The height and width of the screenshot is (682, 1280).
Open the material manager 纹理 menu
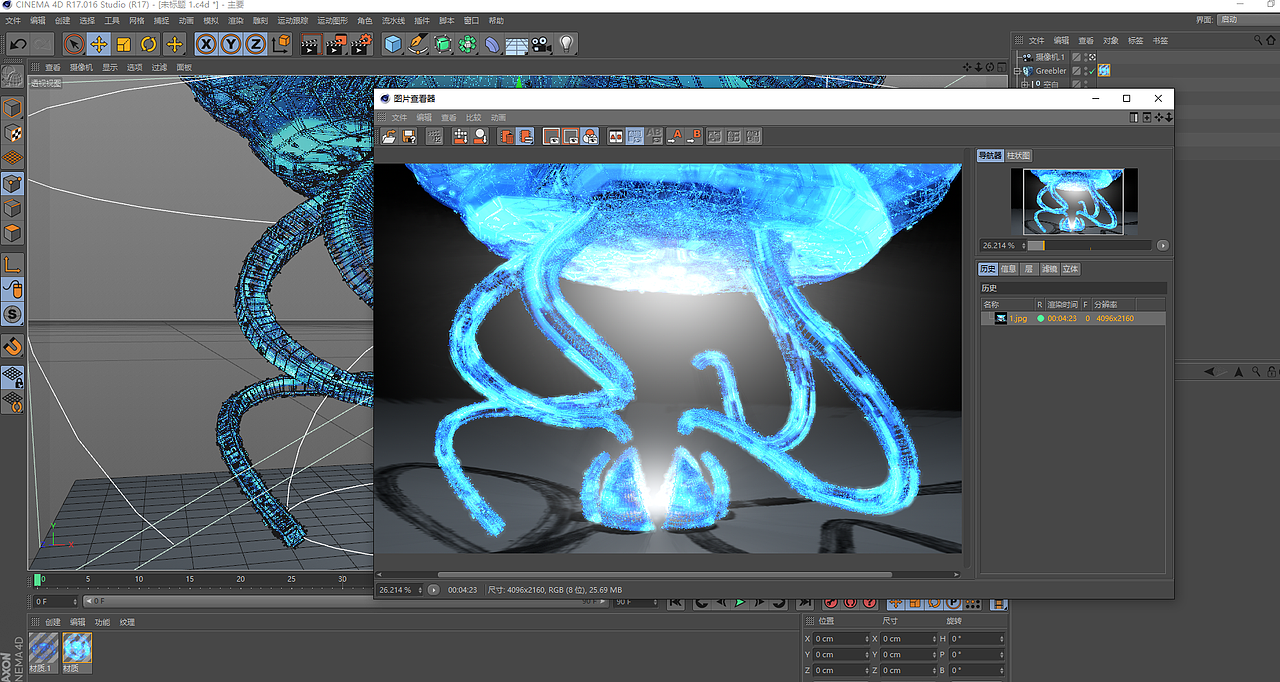(x=127, y=622)
